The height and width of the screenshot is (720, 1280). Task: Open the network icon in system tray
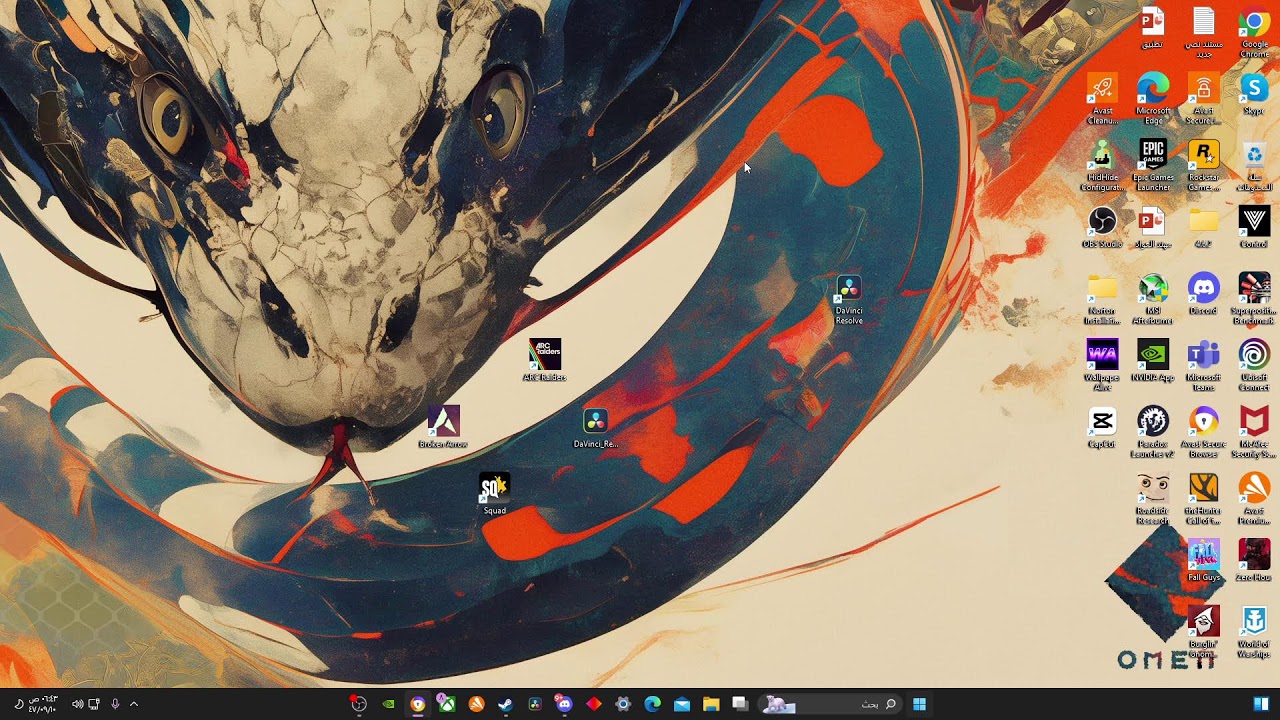[x=94, y=704]
